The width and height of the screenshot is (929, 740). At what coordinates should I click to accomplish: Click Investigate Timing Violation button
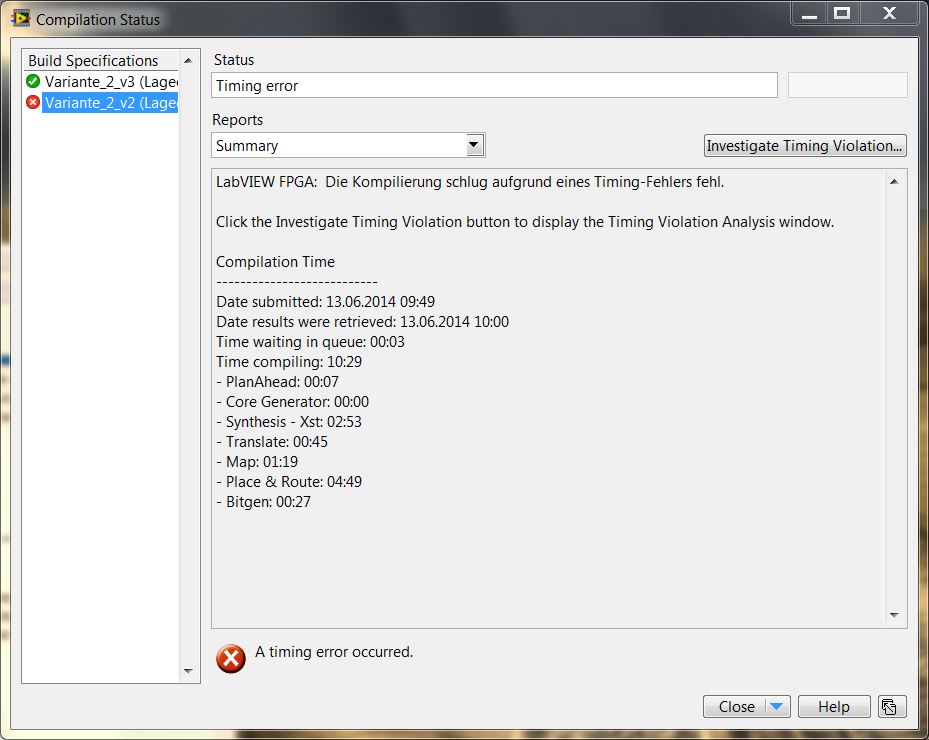805,145
